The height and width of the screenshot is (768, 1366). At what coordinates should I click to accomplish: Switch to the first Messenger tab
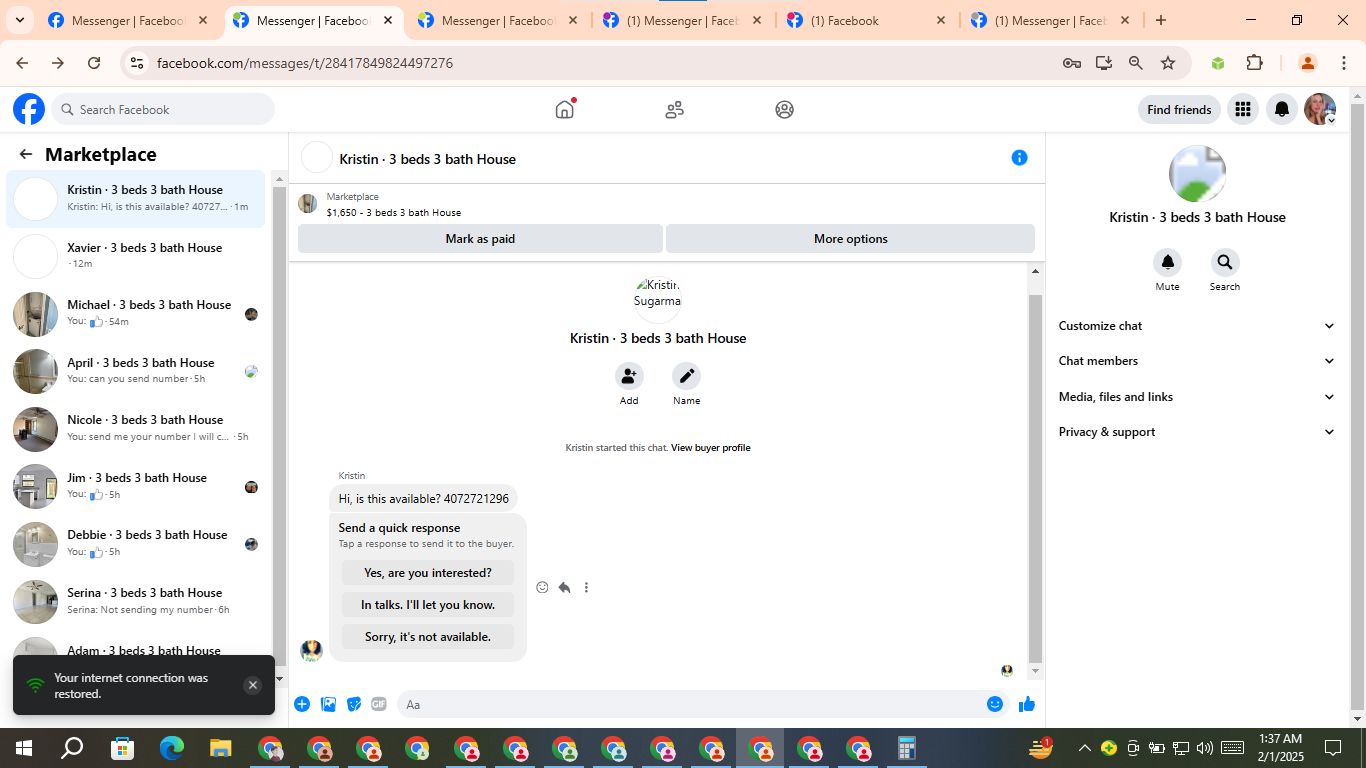(129, 20)
